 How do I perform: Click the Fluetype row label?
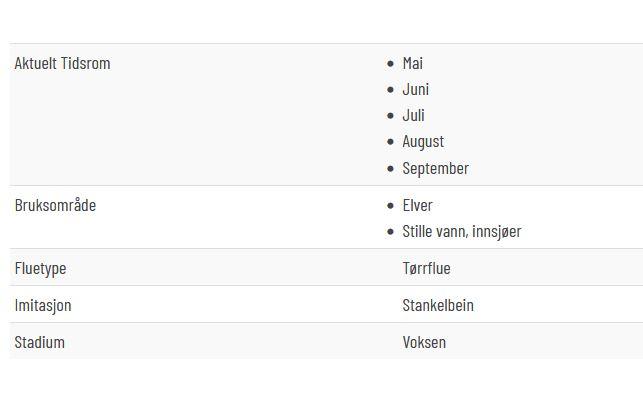40,269
